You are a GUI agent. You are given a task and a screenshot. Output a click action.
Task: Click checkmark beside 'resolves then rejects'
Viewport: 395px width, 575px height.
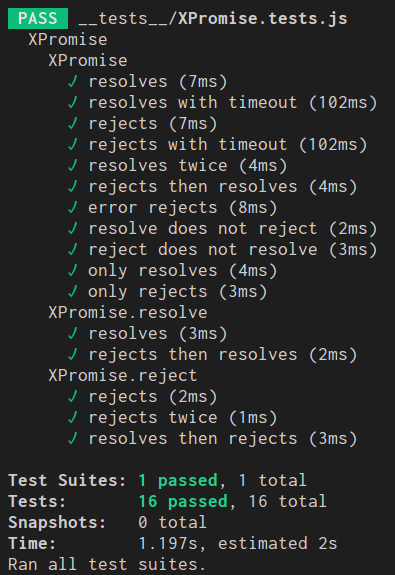(x=73, y=439)
